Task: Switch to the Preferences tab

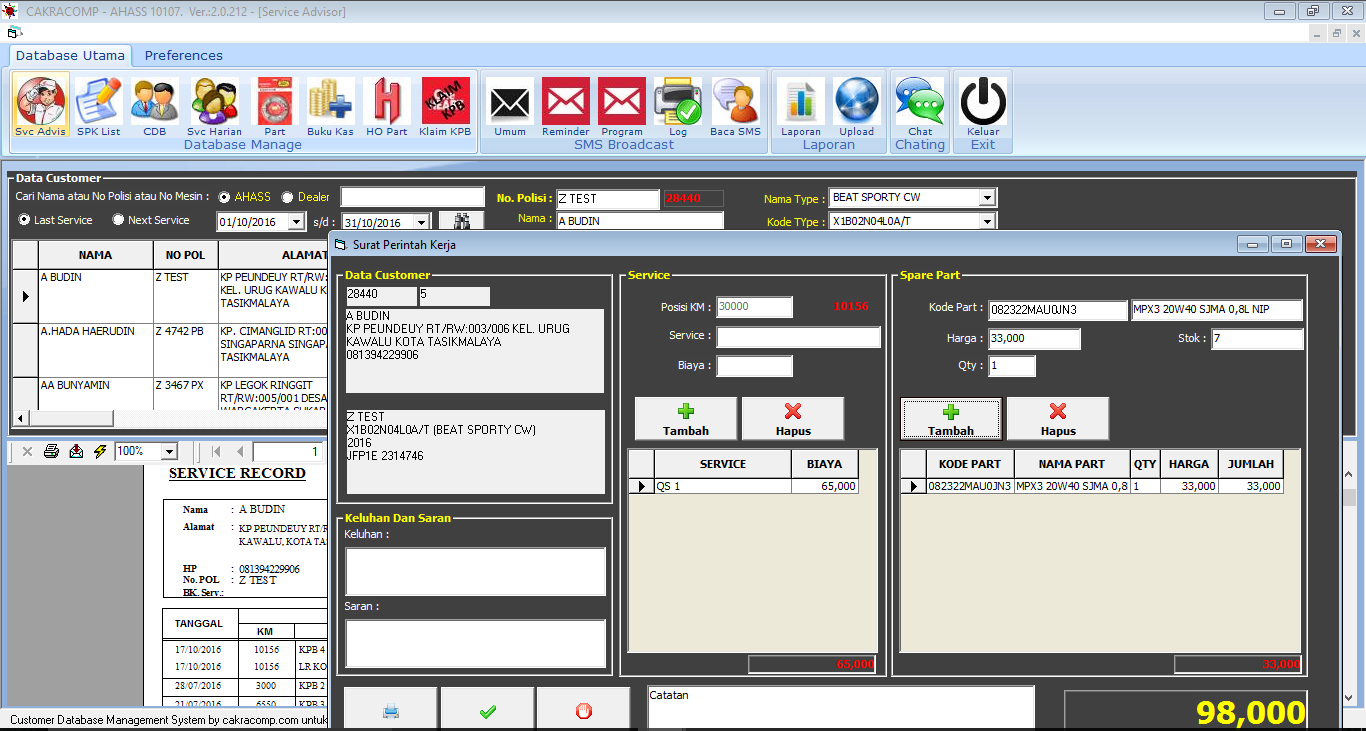Action: 183,55
